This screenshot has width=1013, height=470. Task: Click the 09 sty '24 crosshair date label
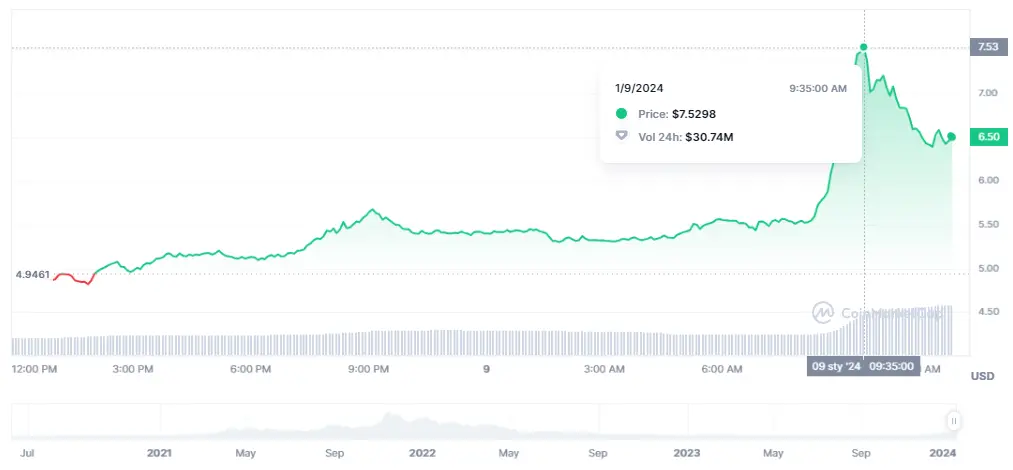(x=835, y=366)
